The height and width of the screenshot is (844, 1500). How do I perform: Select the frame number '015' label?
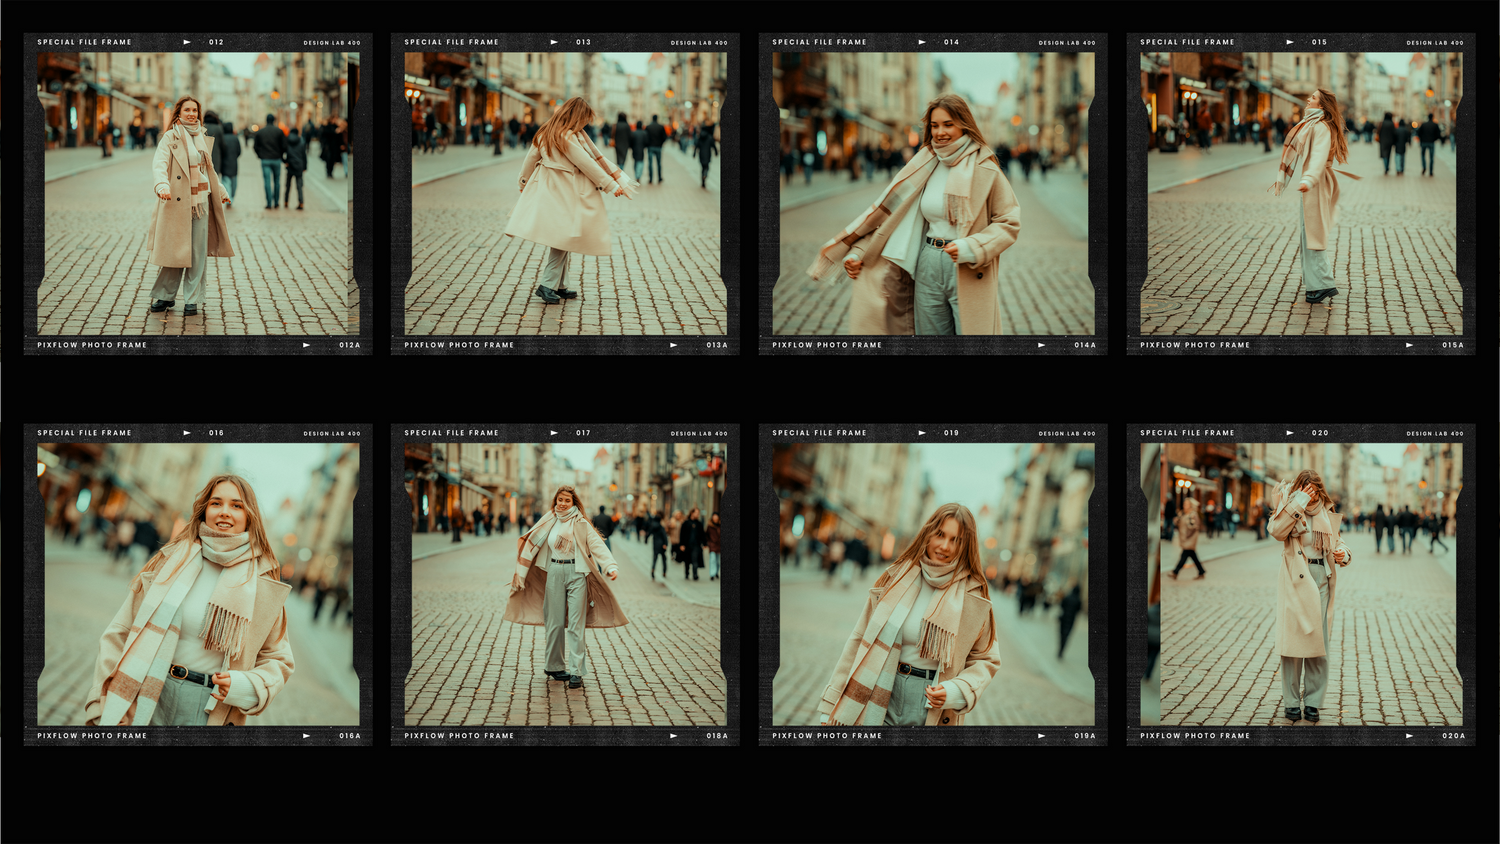pos(1319,42)
